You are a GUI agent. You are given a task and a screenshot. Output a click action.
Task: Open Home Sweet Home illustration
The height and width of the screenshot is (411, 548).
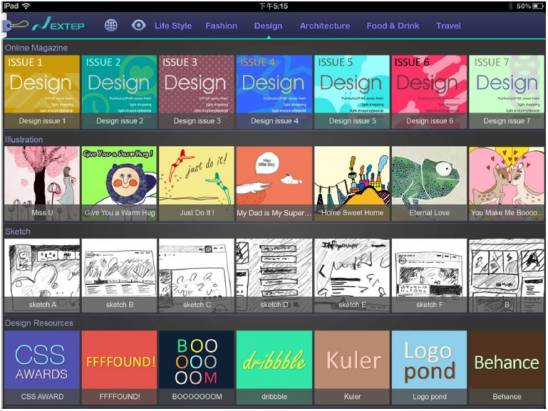point(352,183)
